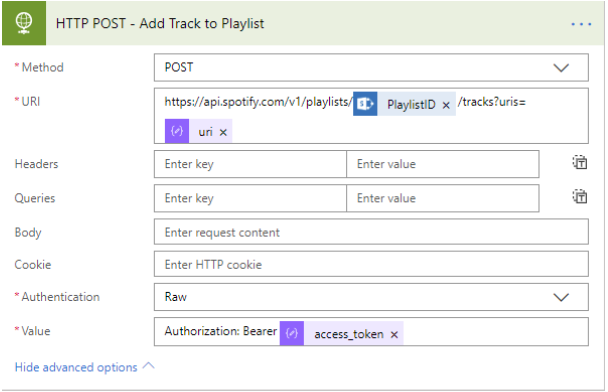Click the expression icon on access_token token
This screenshot has width=608, height=392.
[x=292, y=333]
